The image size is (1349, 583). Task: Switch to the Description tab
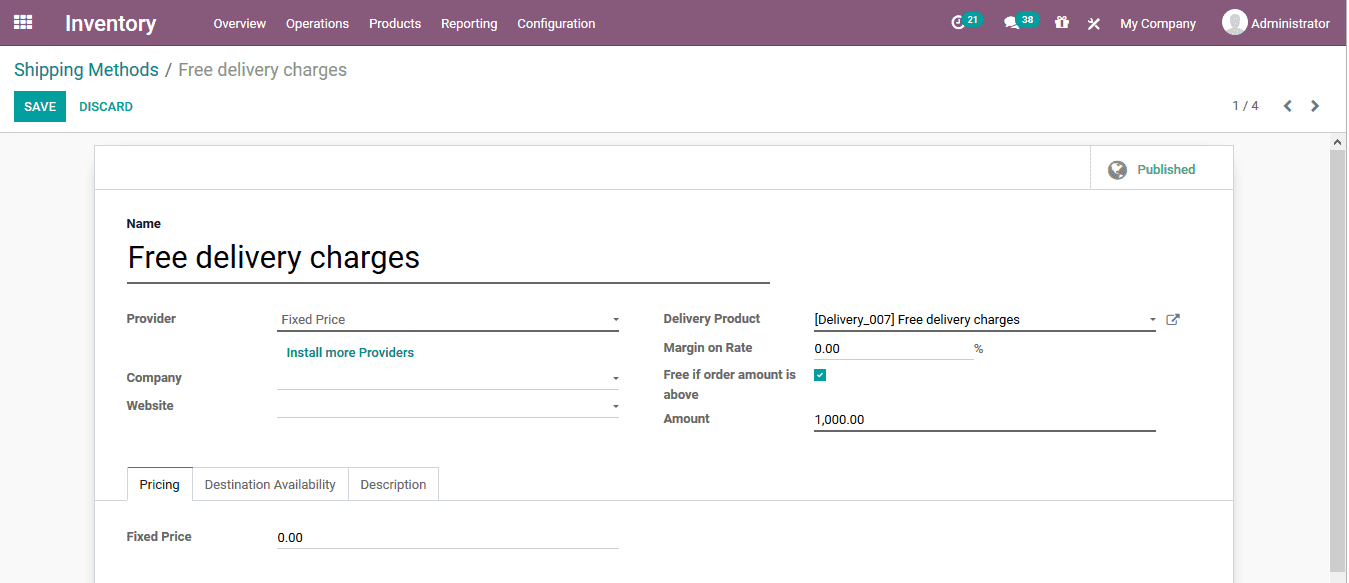[x=393, y=484]
